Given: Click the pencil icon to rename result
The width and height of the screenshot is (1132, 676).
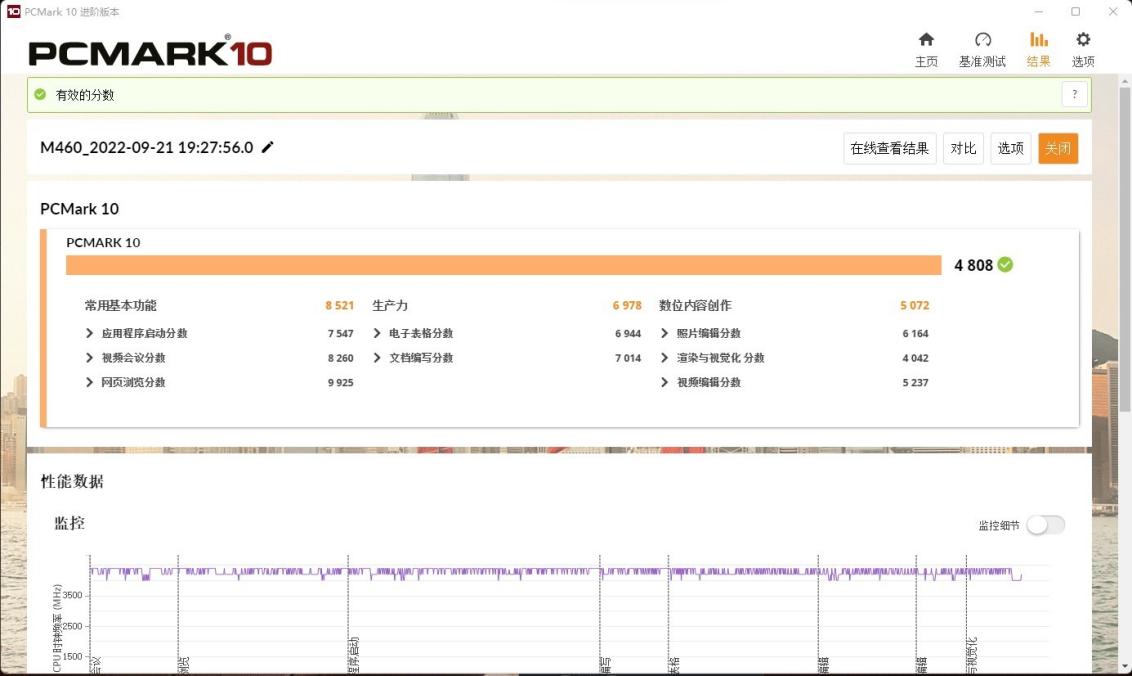Looking at the screenshot, I should pyautogui.click(x=268, y=147).
